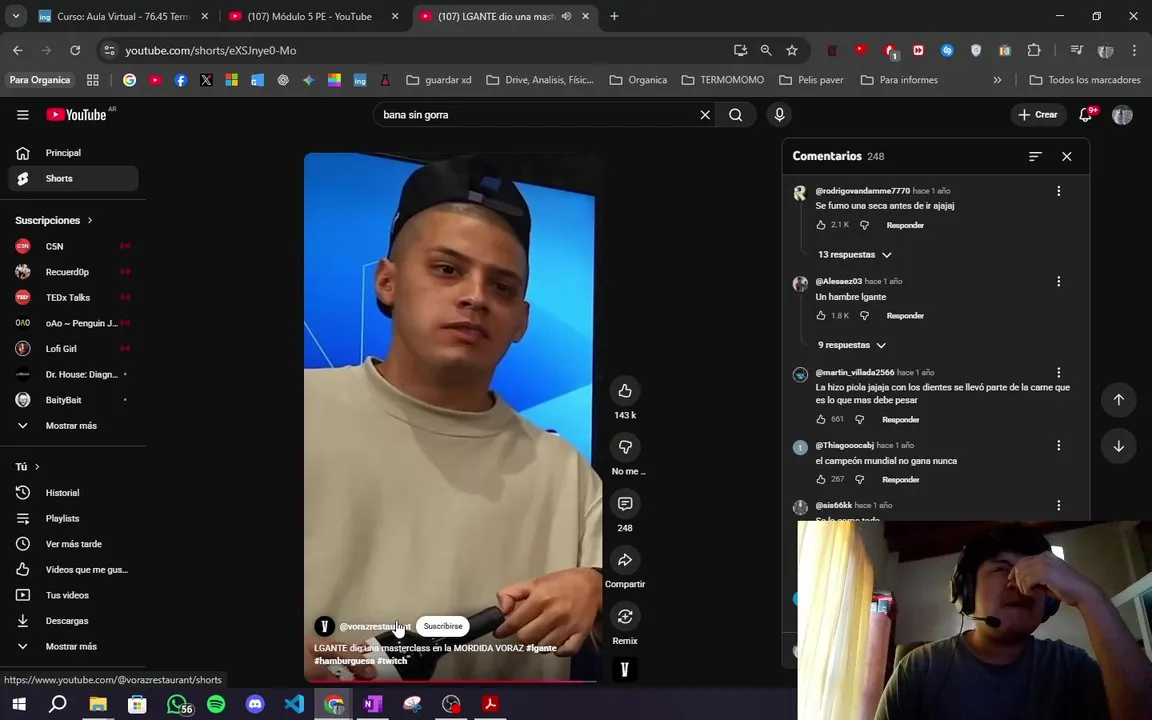Open options for @Thiagooocabj comment

[1059, 445]
